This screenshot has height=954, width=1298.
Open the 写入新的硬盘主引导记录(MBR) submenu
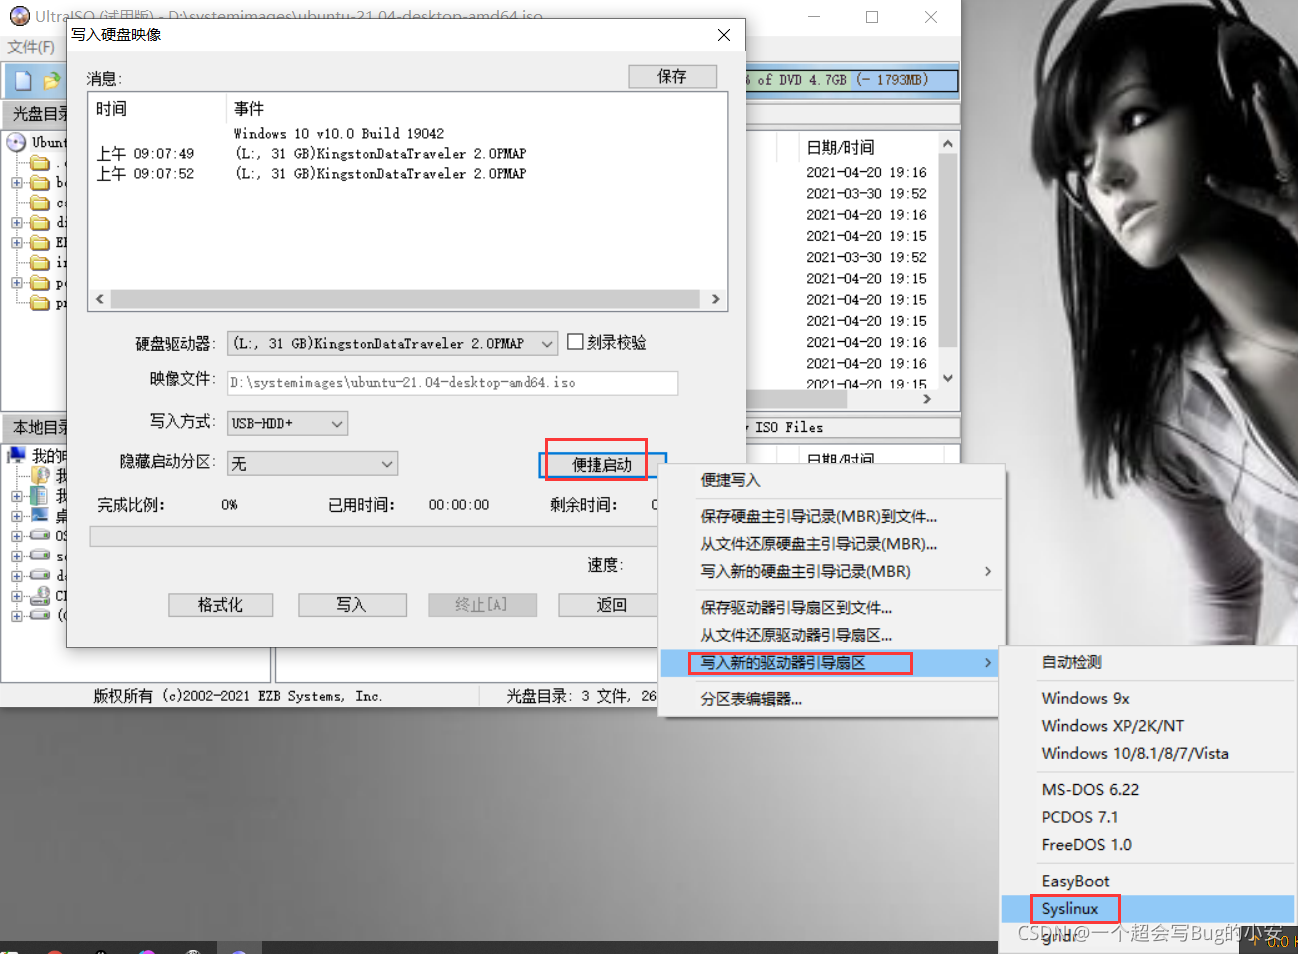coord(830,572)
